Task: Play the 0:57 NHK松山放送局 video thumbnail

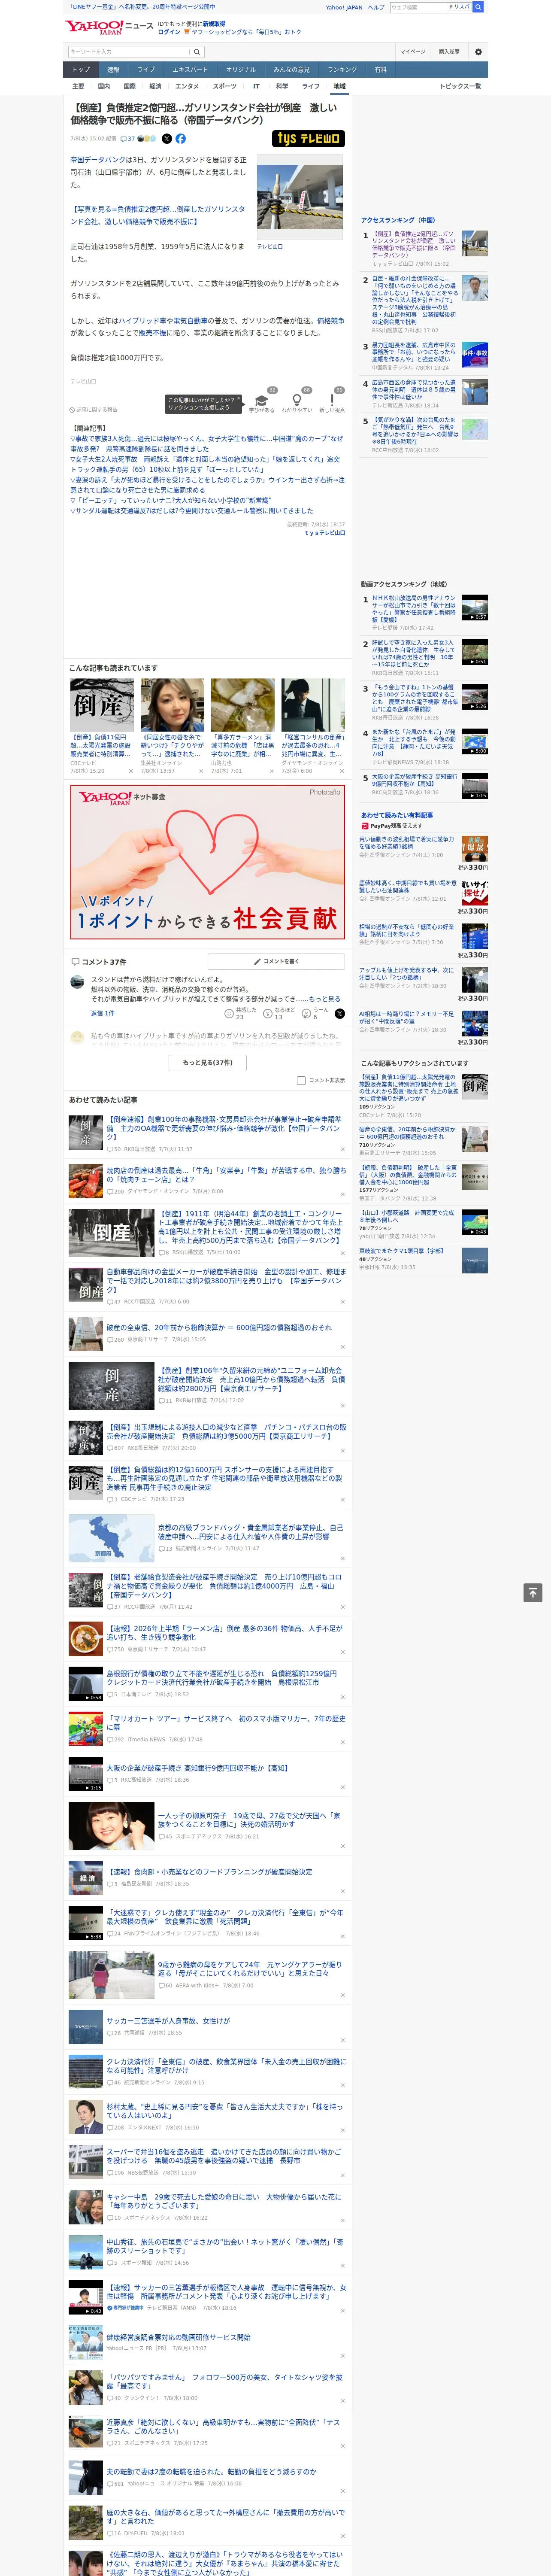Action: (x=475, y=608)
